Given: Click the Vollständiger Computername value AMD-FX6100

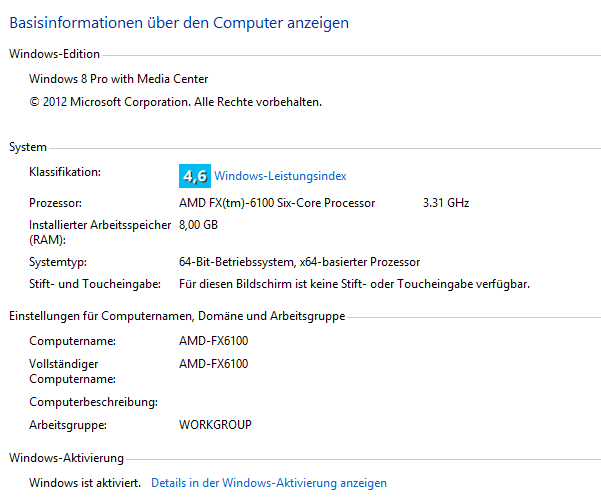Looking at the screenshot, I should (x=213, y=364).
